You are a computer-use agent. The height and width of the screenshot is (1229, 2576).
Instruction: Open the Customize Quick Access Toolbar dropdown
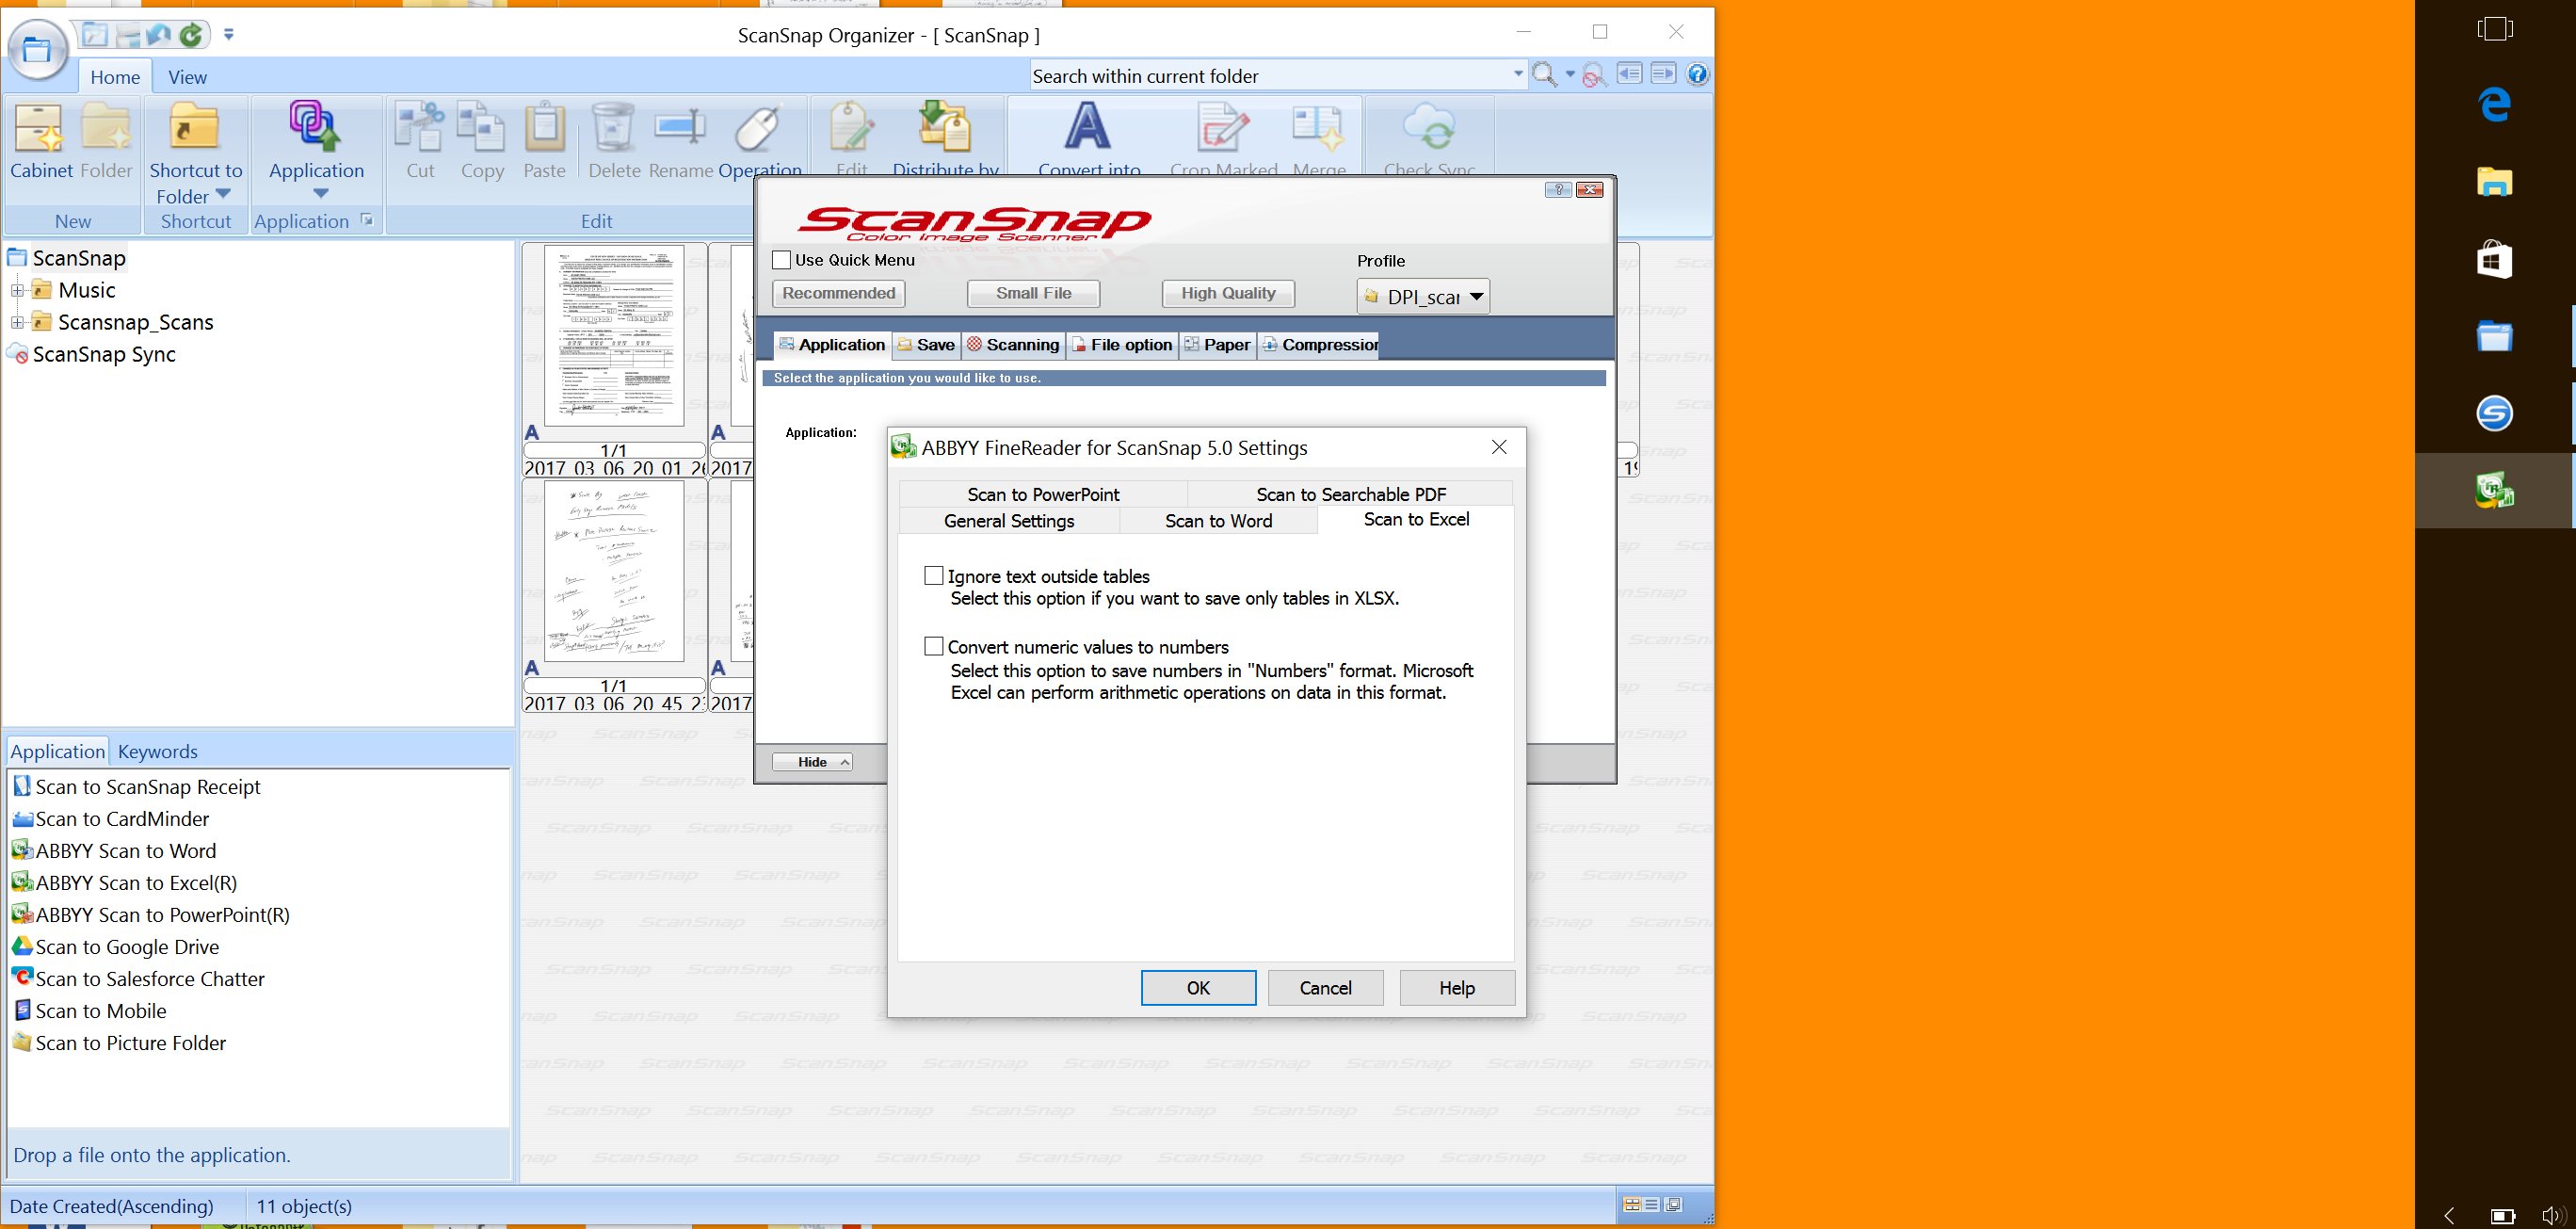click(229, 35)
